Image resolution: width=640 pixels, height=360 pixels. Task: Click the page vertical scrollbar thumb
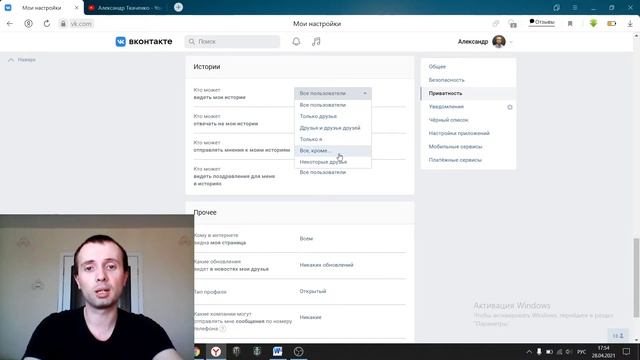636,278
